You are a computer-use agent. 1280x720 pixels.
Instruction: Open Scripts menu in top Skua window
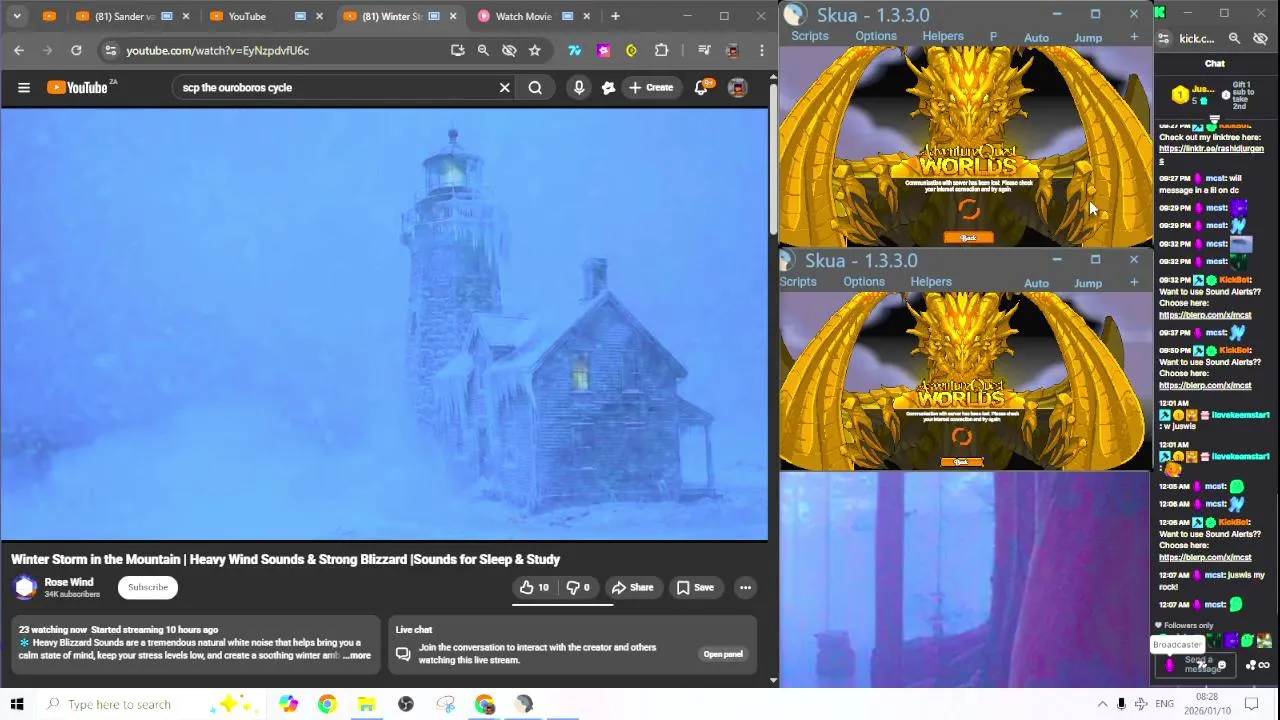(x=810, y=36)
